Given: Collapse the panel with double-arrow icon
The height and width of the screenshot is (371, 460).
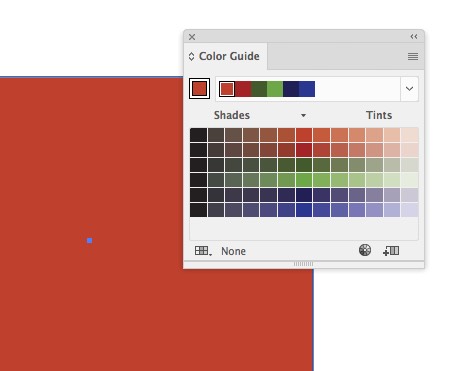Looking at the screenshot, I should tap(414, 36).
